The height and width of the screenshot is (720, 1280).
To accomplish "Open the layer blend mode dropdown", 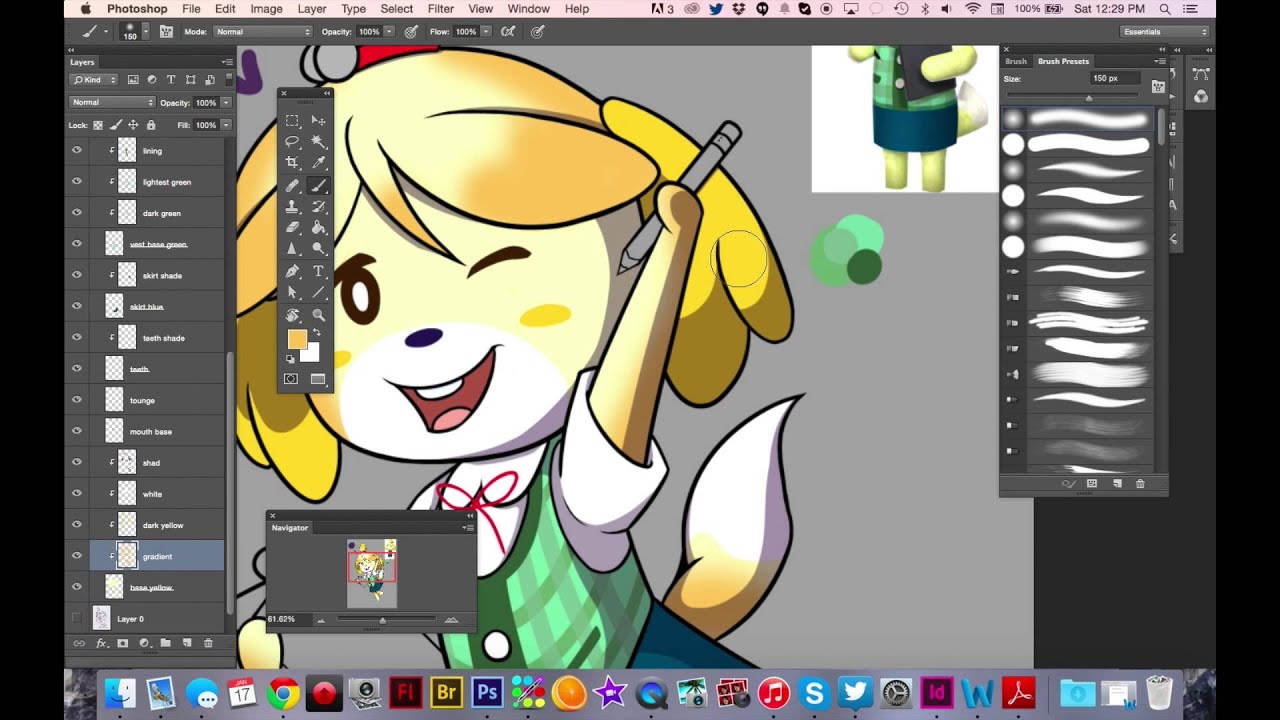I will point(113,102).
